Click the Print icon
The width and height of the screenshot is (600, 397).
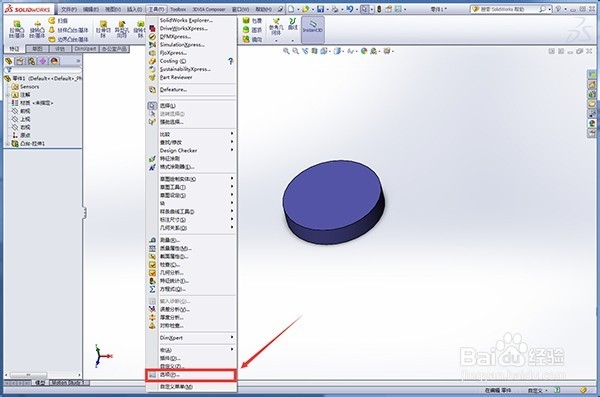tap(335, 9)
